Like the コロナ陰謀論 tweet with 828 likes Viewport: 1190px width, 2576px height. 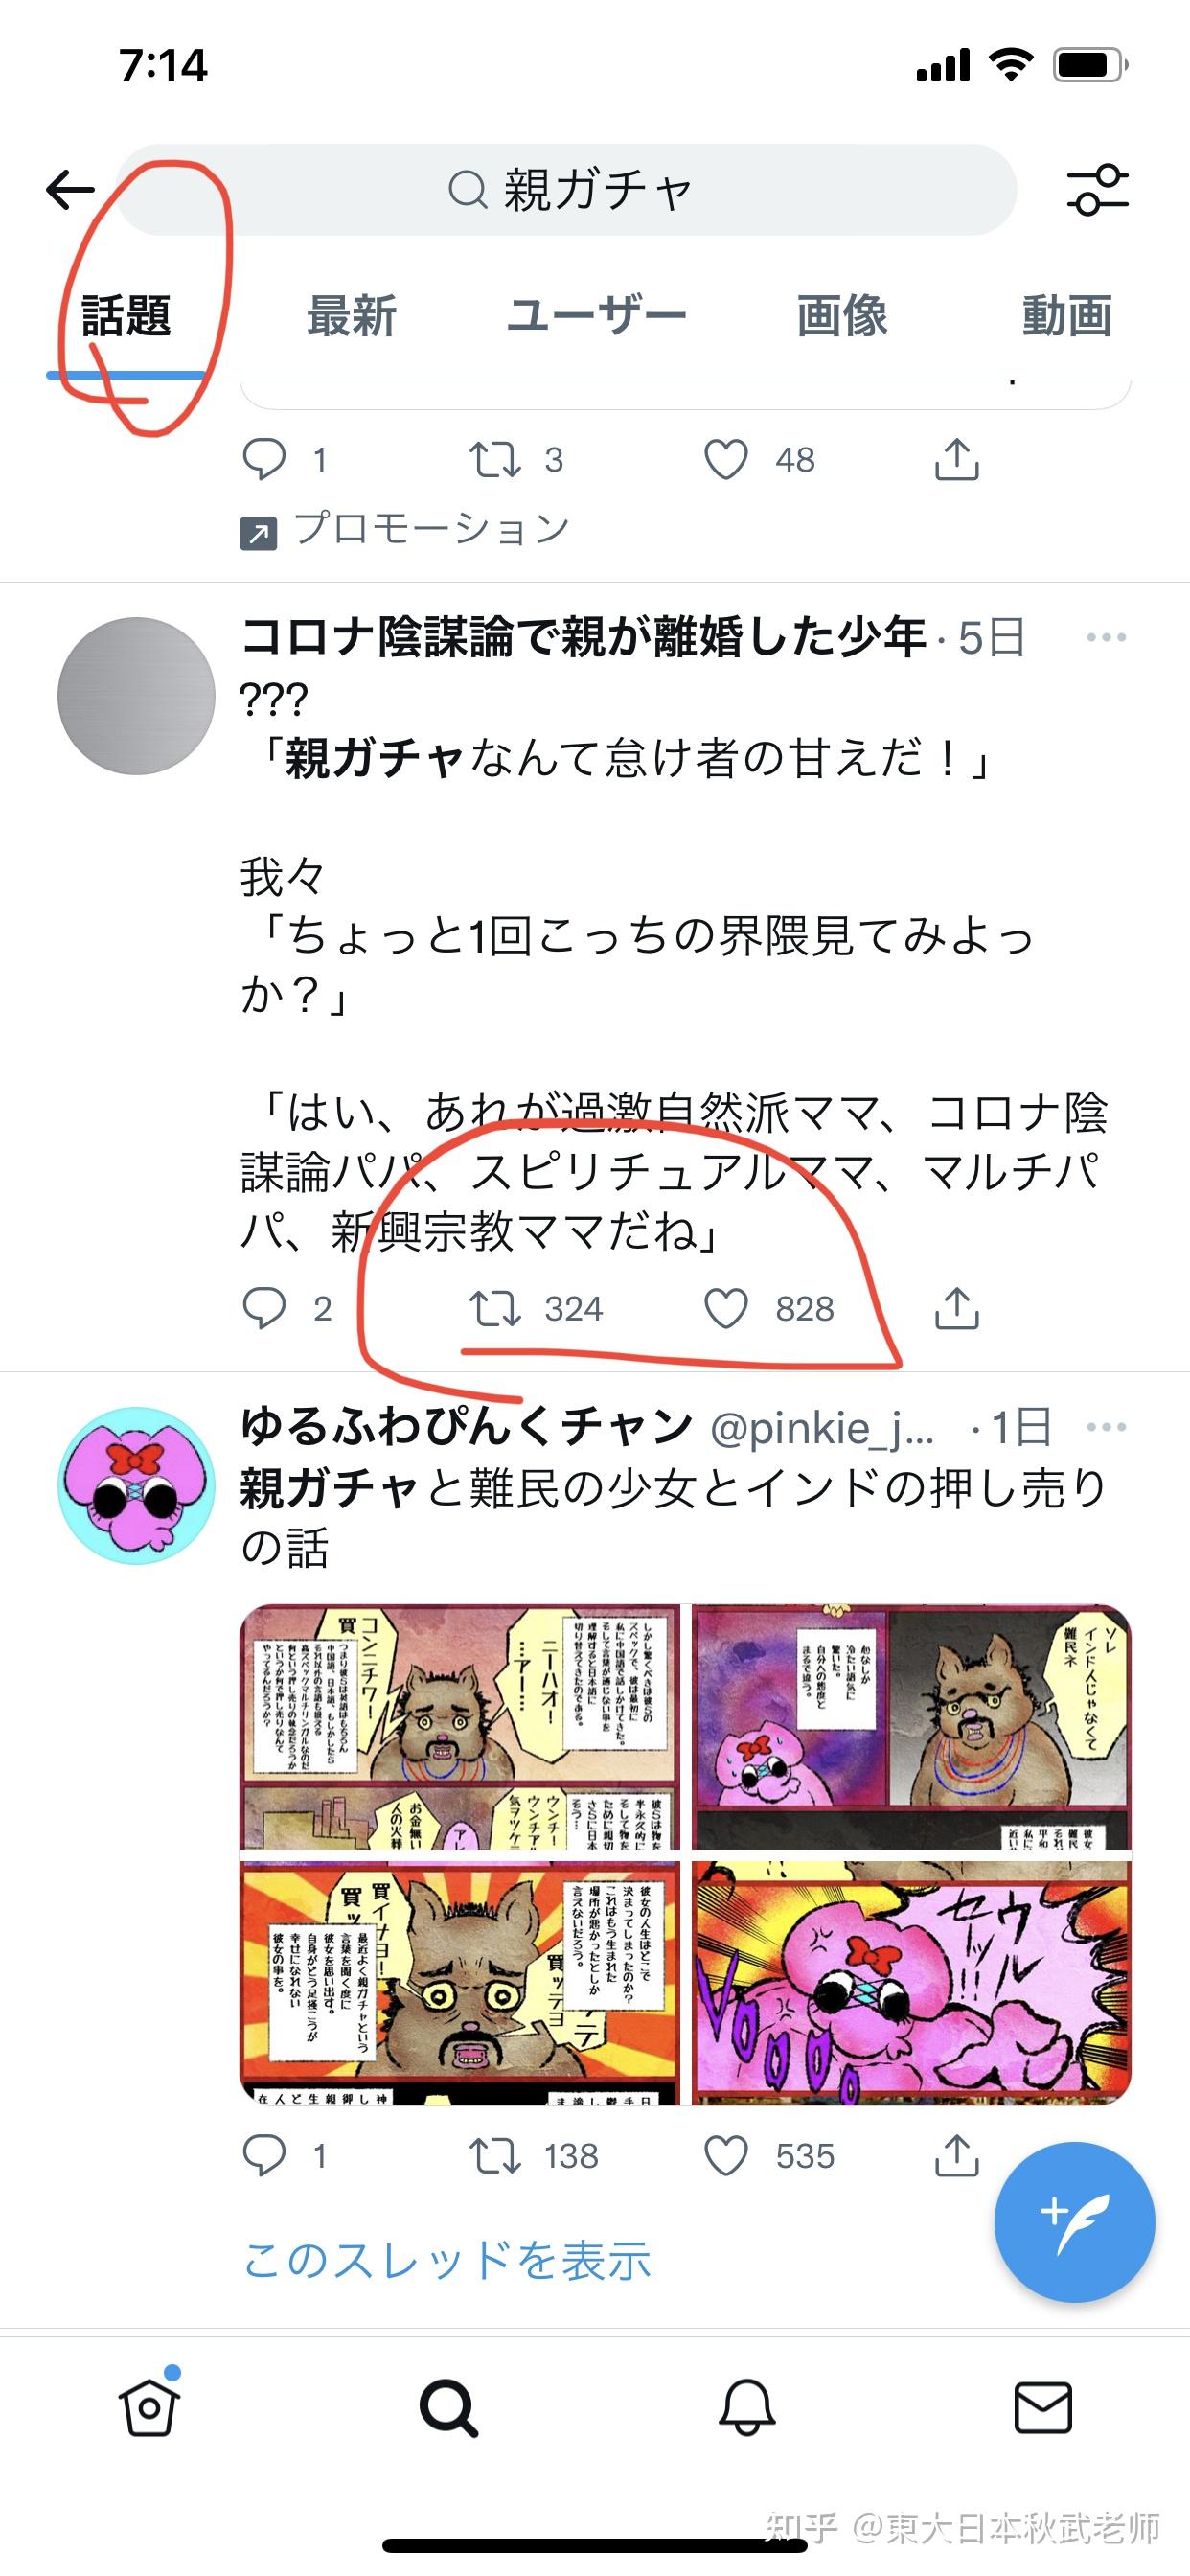tap(726, 1308)
